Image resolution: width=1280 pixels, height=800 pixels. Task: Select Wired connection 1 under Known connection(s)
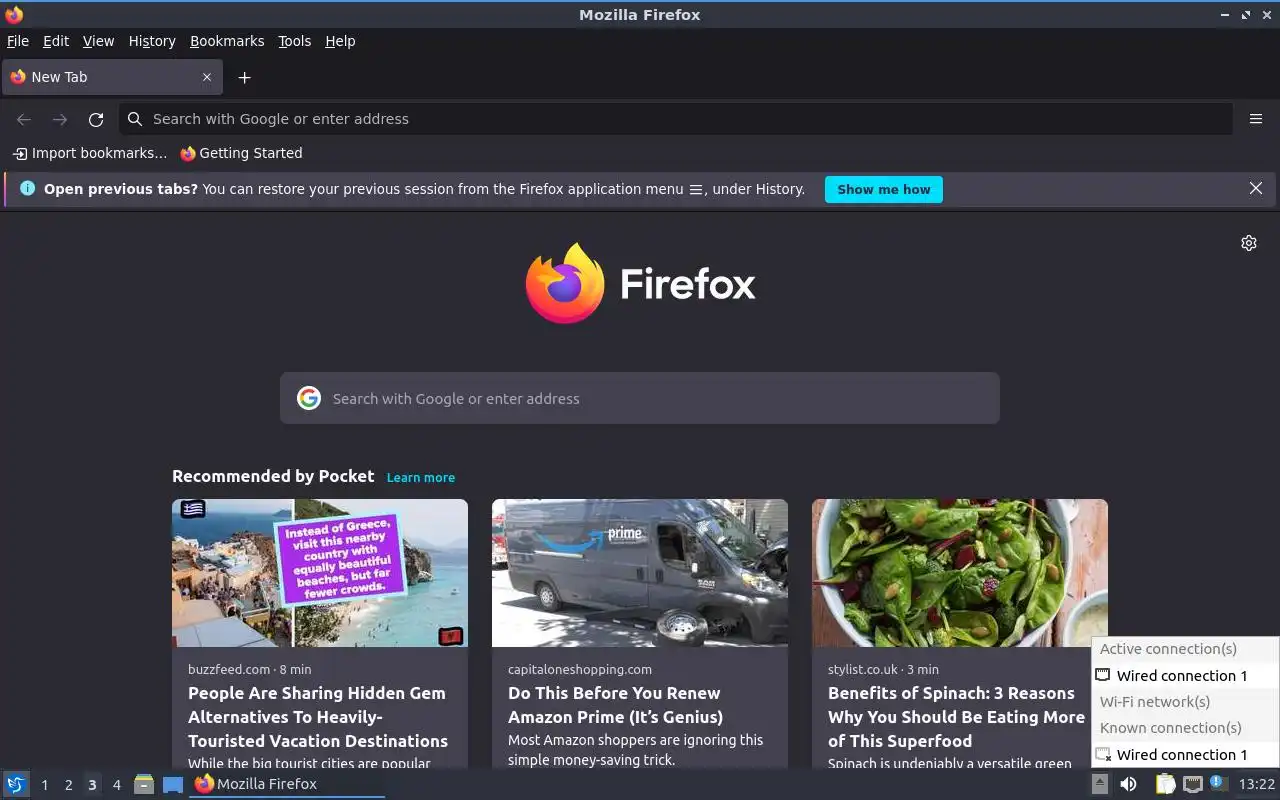click(x=1185, y=755)
